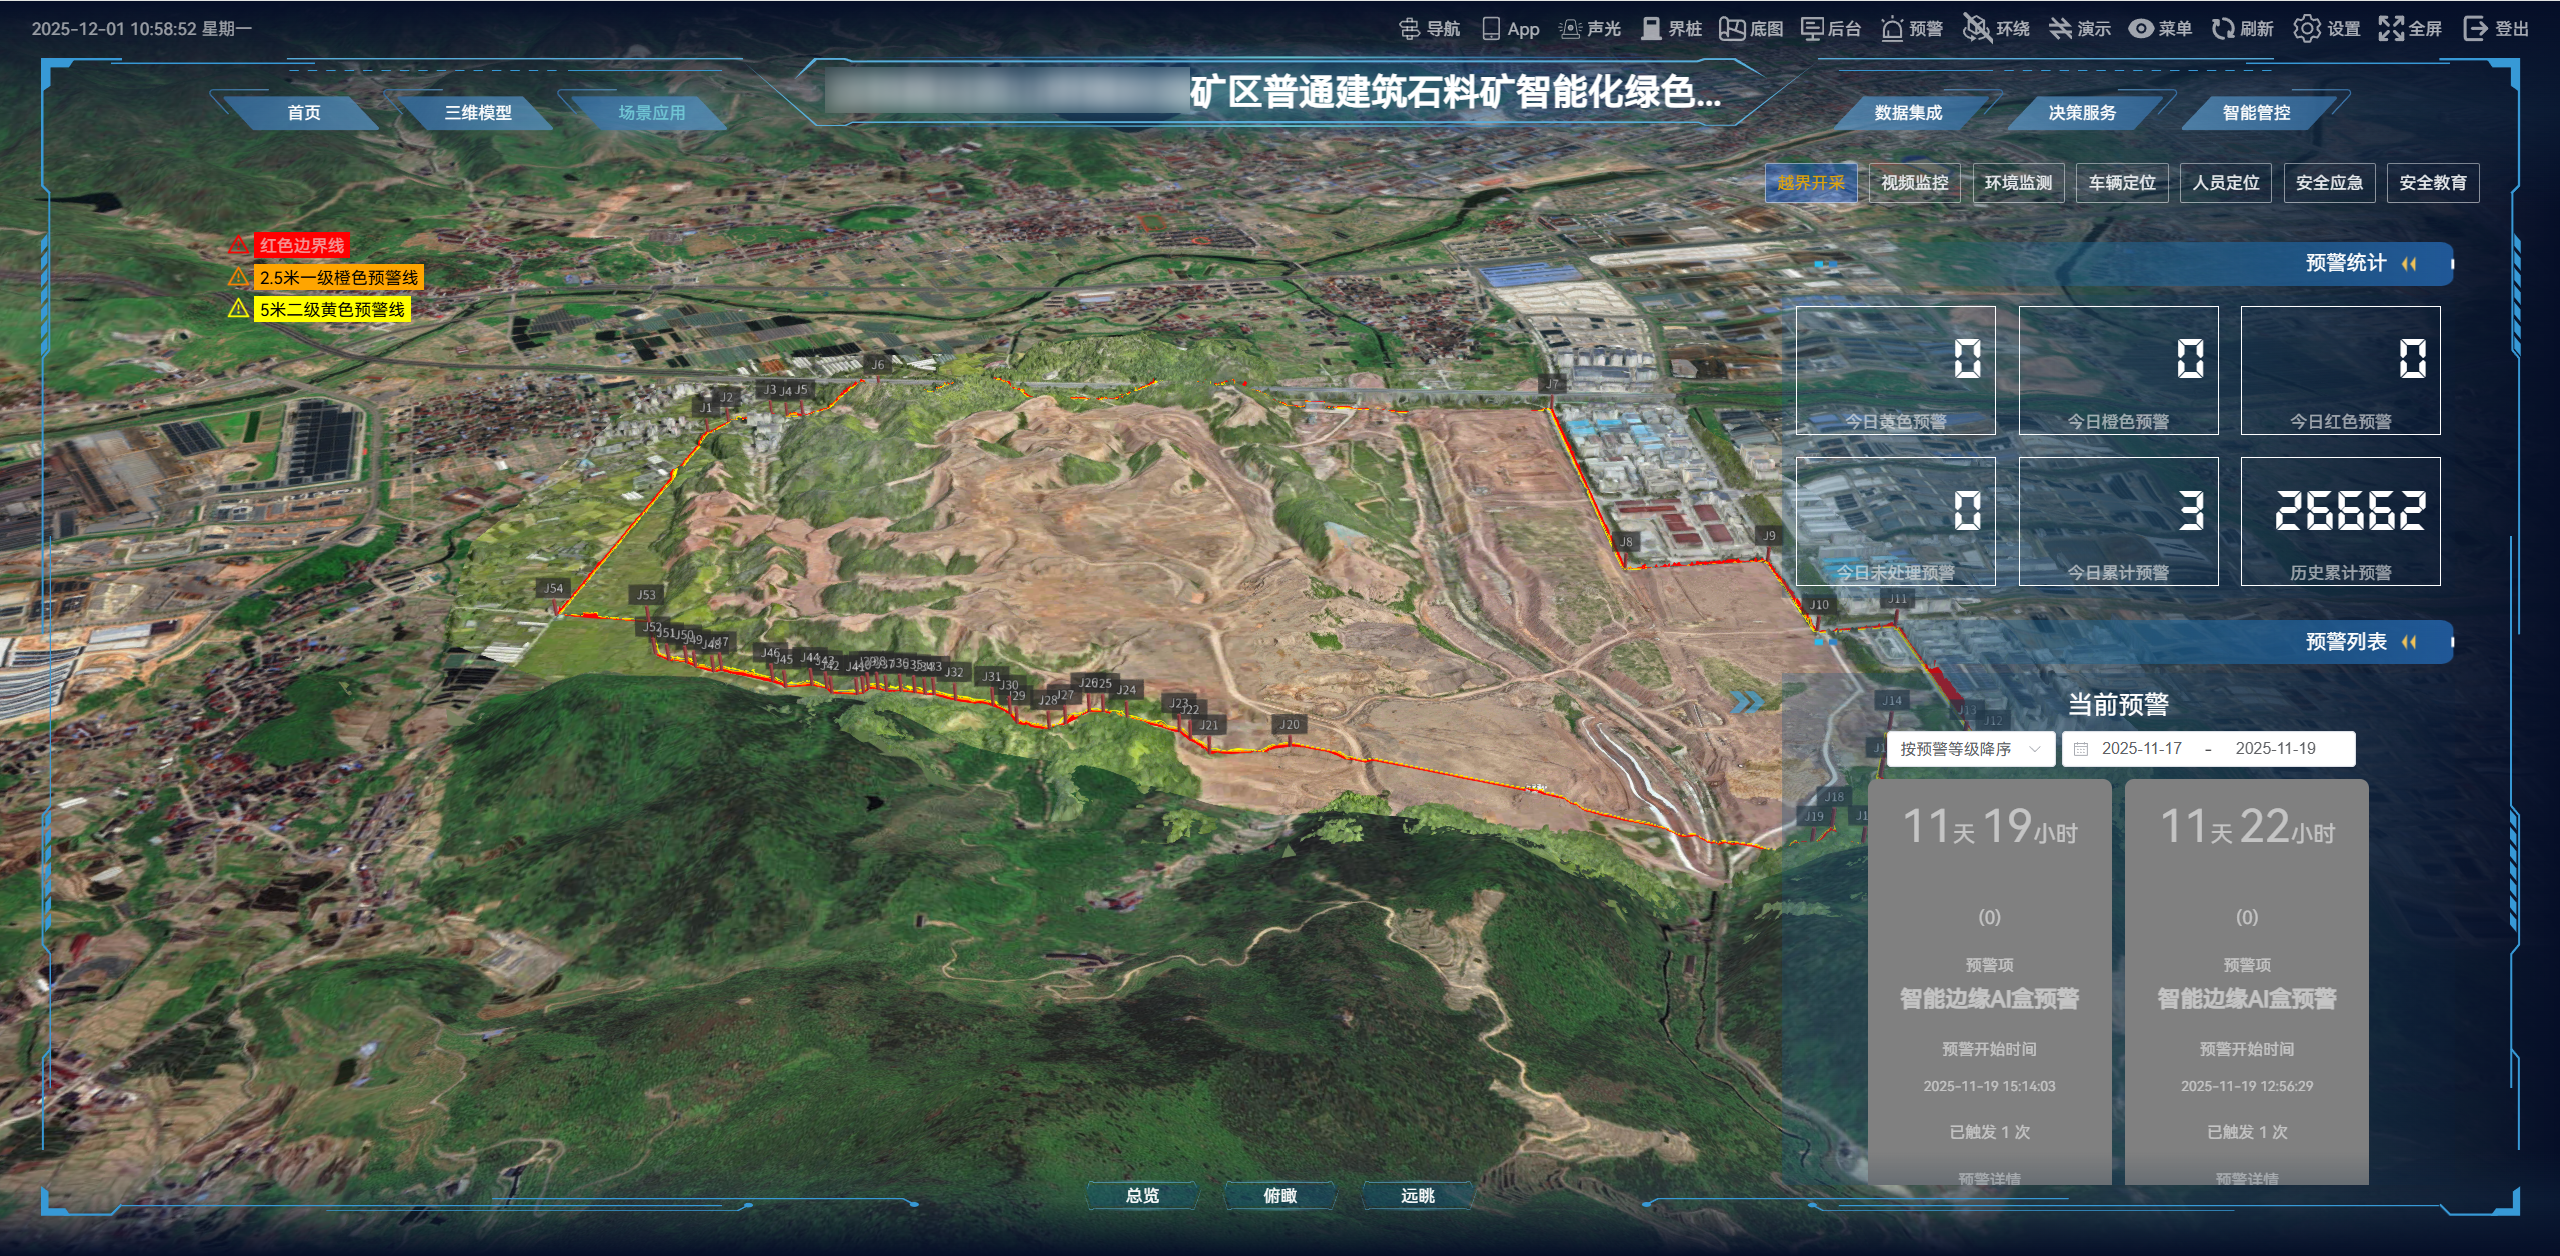2560x1256 pixels.
Task: Collapse the 预警统计 panel arrows
Action: point(2409,264)
